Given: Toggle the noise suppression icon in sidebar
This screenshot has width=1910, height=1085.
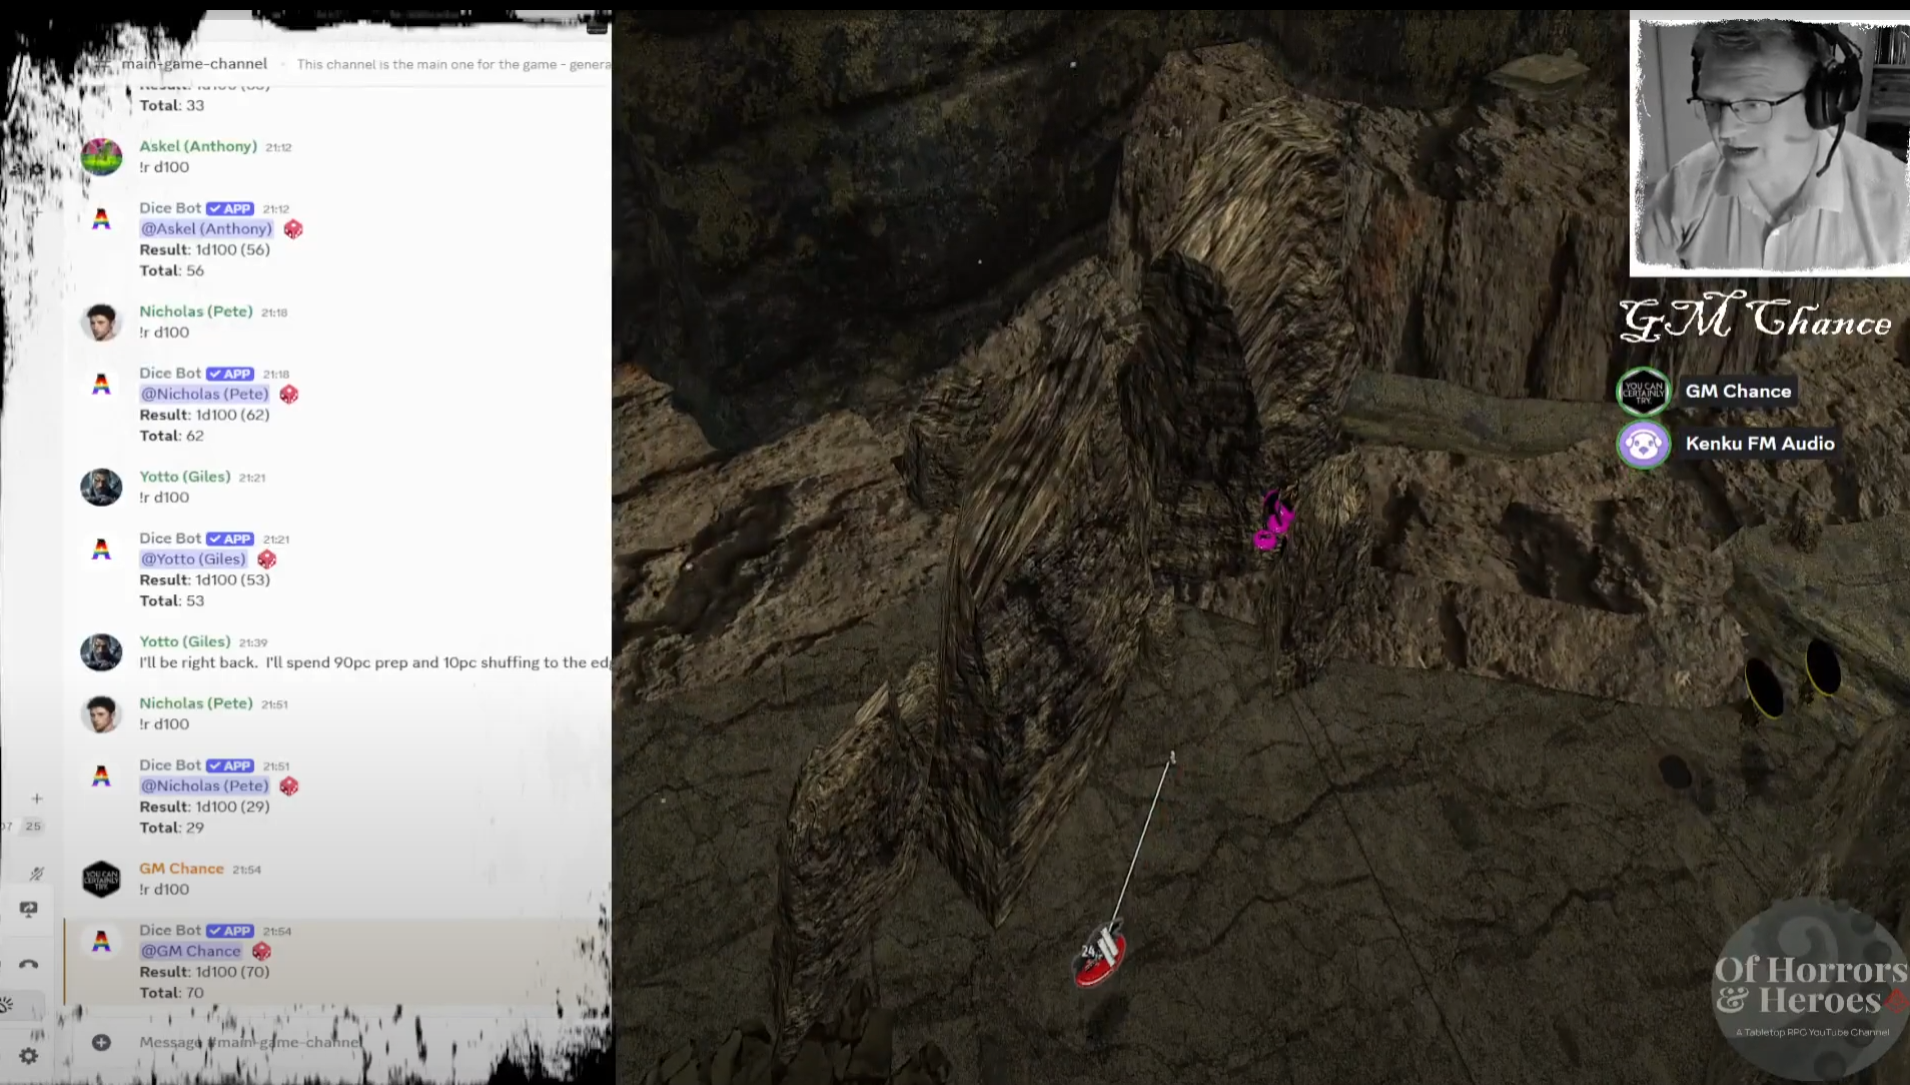Looking at the screenshot, I should point(36,873).
